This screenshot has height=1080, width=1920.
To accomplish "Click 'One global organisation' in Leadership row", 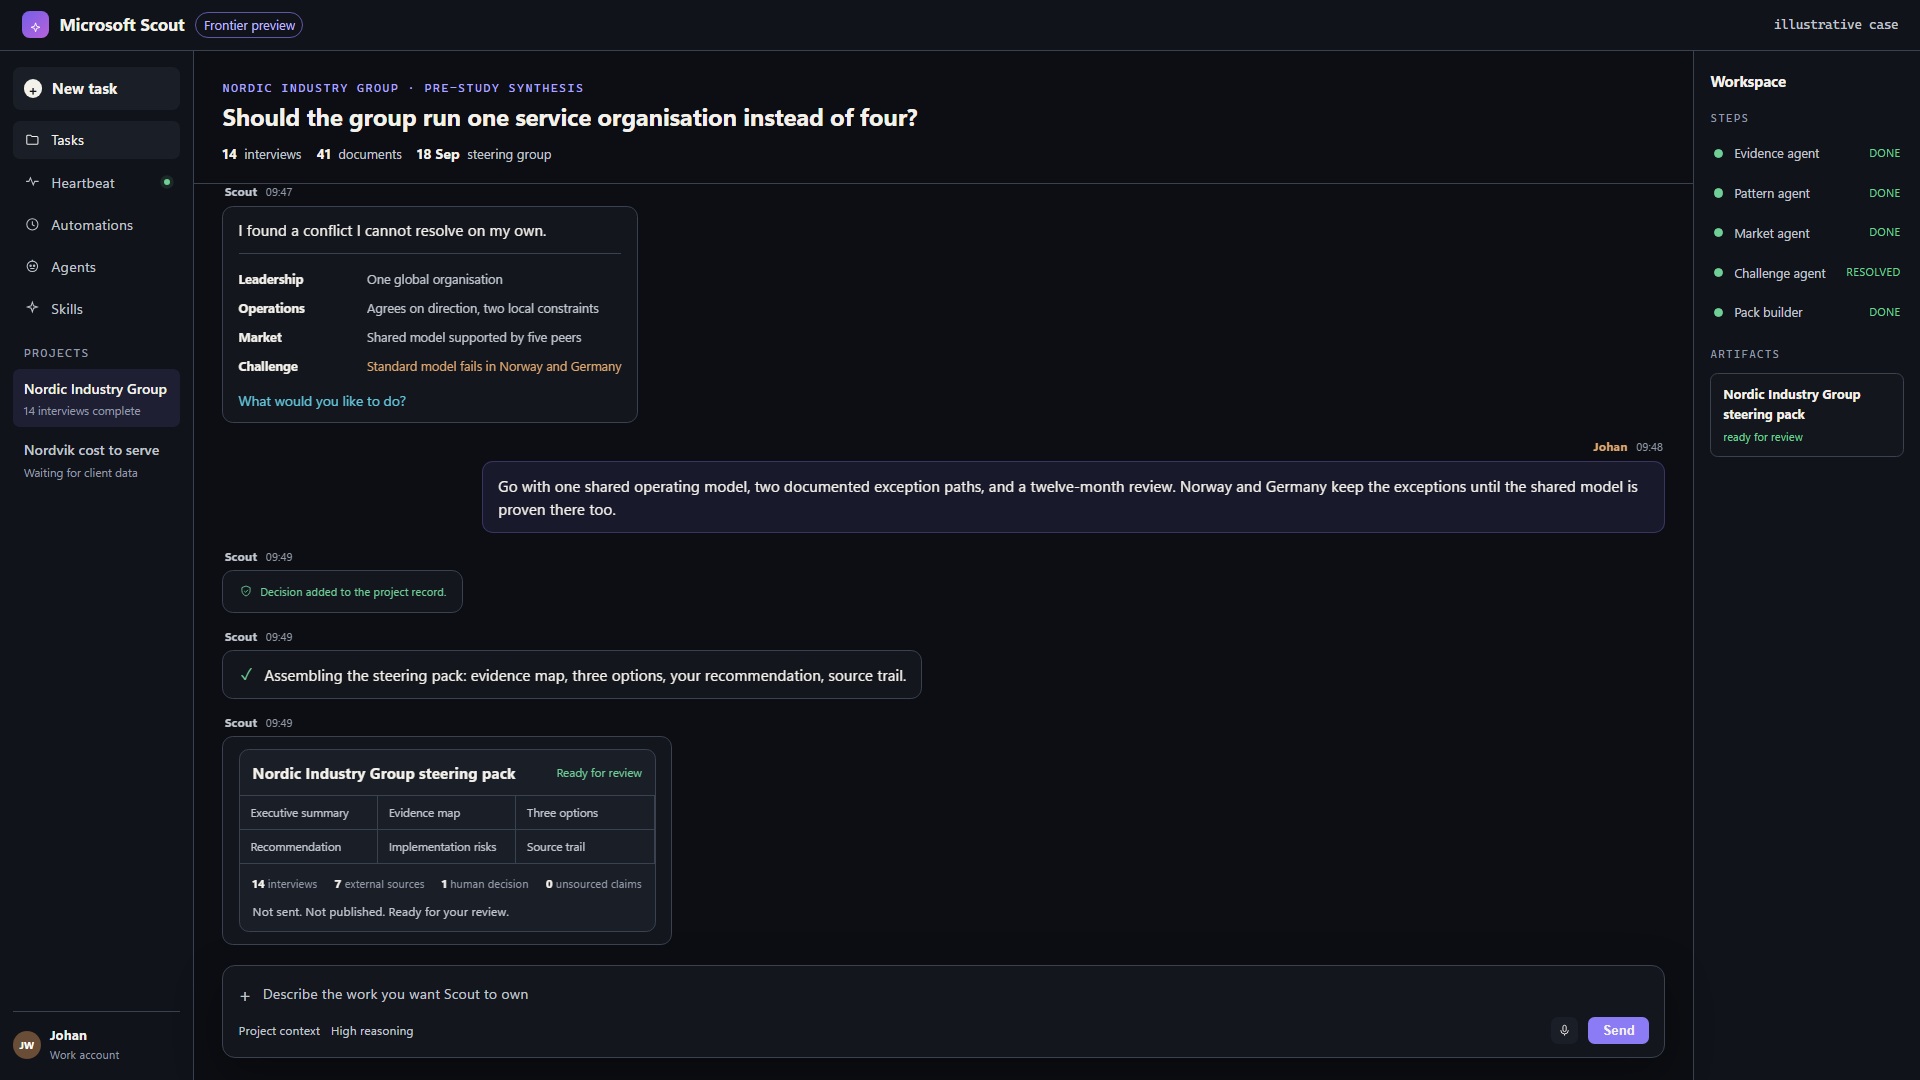I will tap(434, 280).
